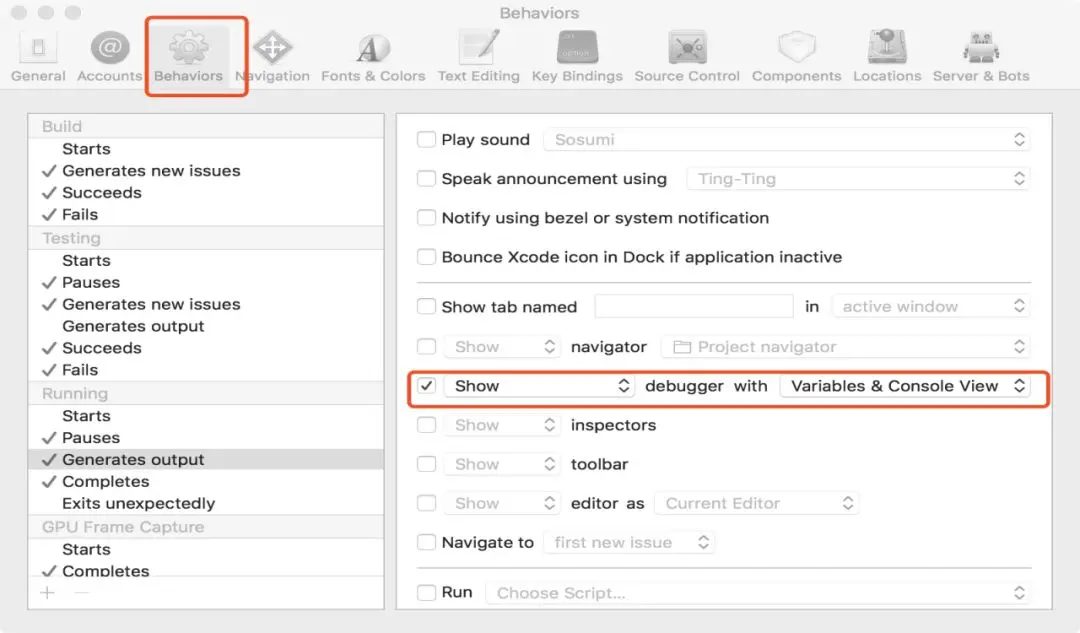Open first new issue dropdown
This screenshot has width=1080, height=633.
629,543
